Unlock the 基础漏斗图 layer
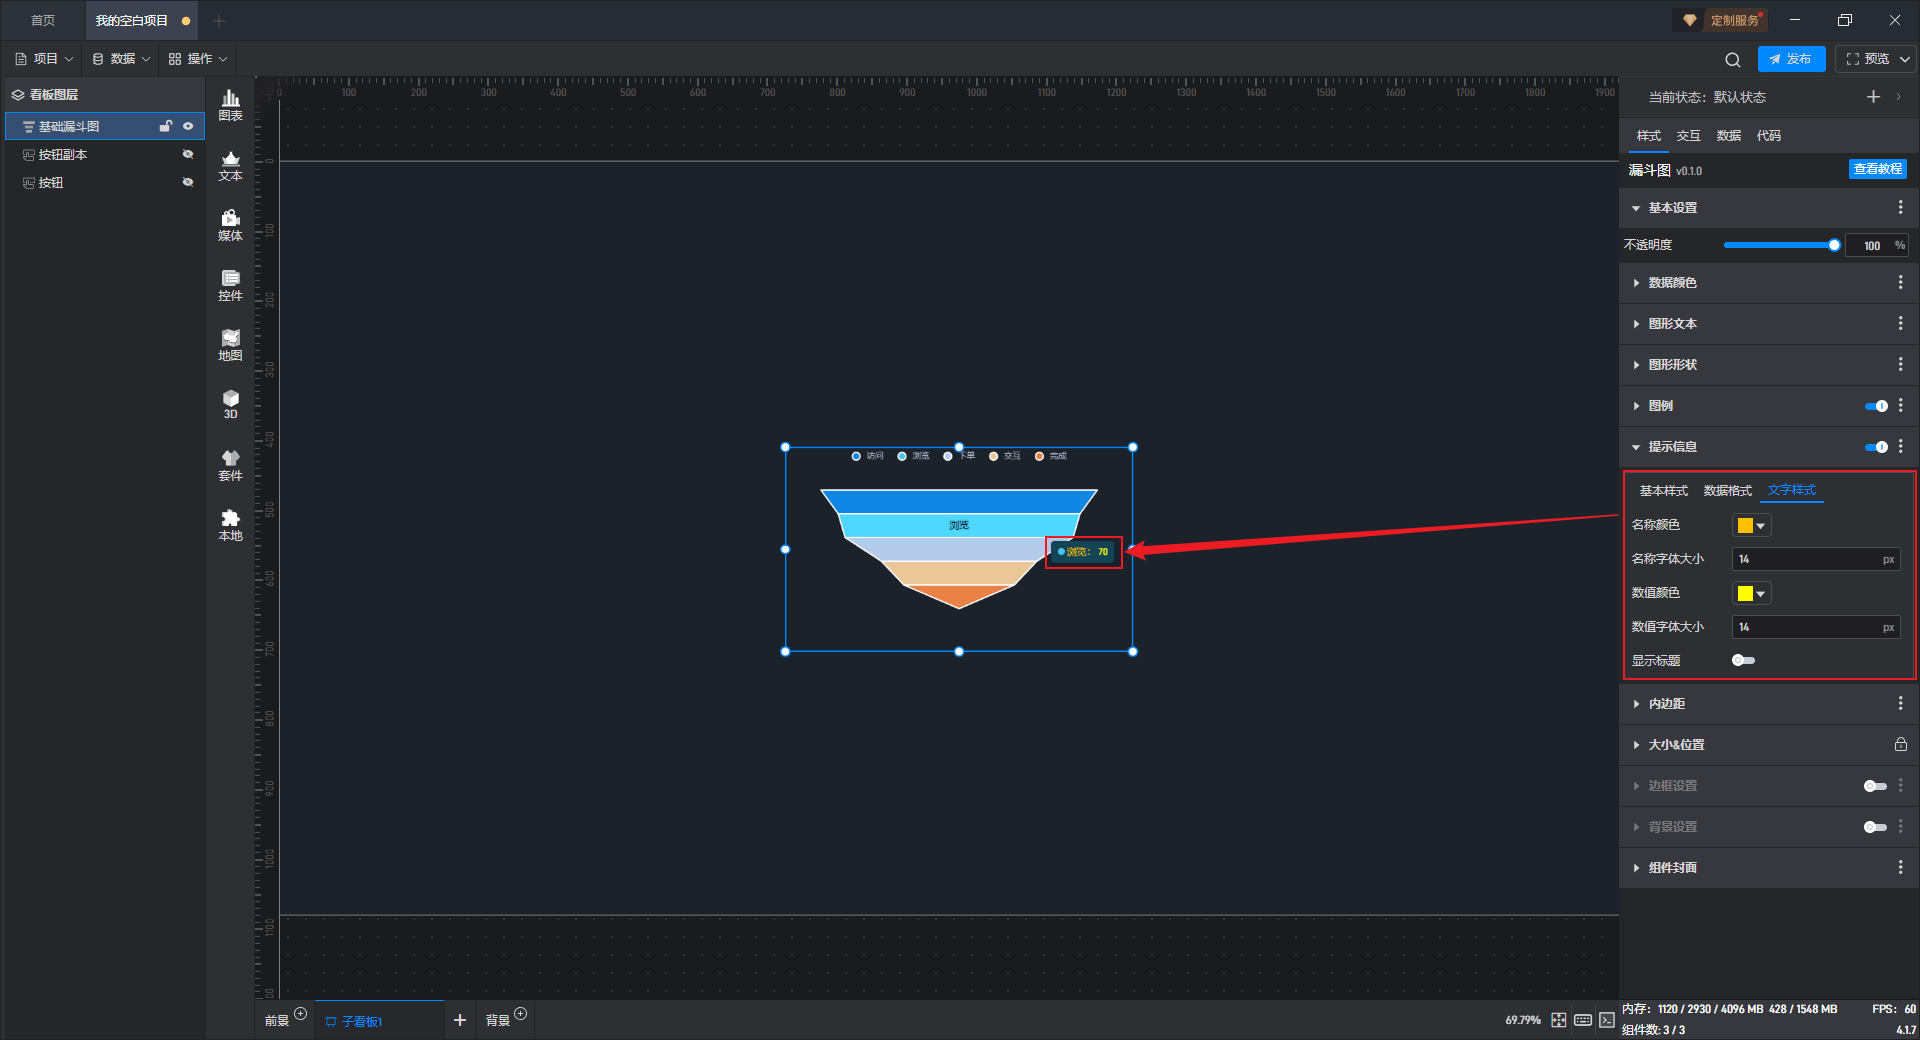This screenshot has height=1040, width=1920. click(x=166, y=126)
